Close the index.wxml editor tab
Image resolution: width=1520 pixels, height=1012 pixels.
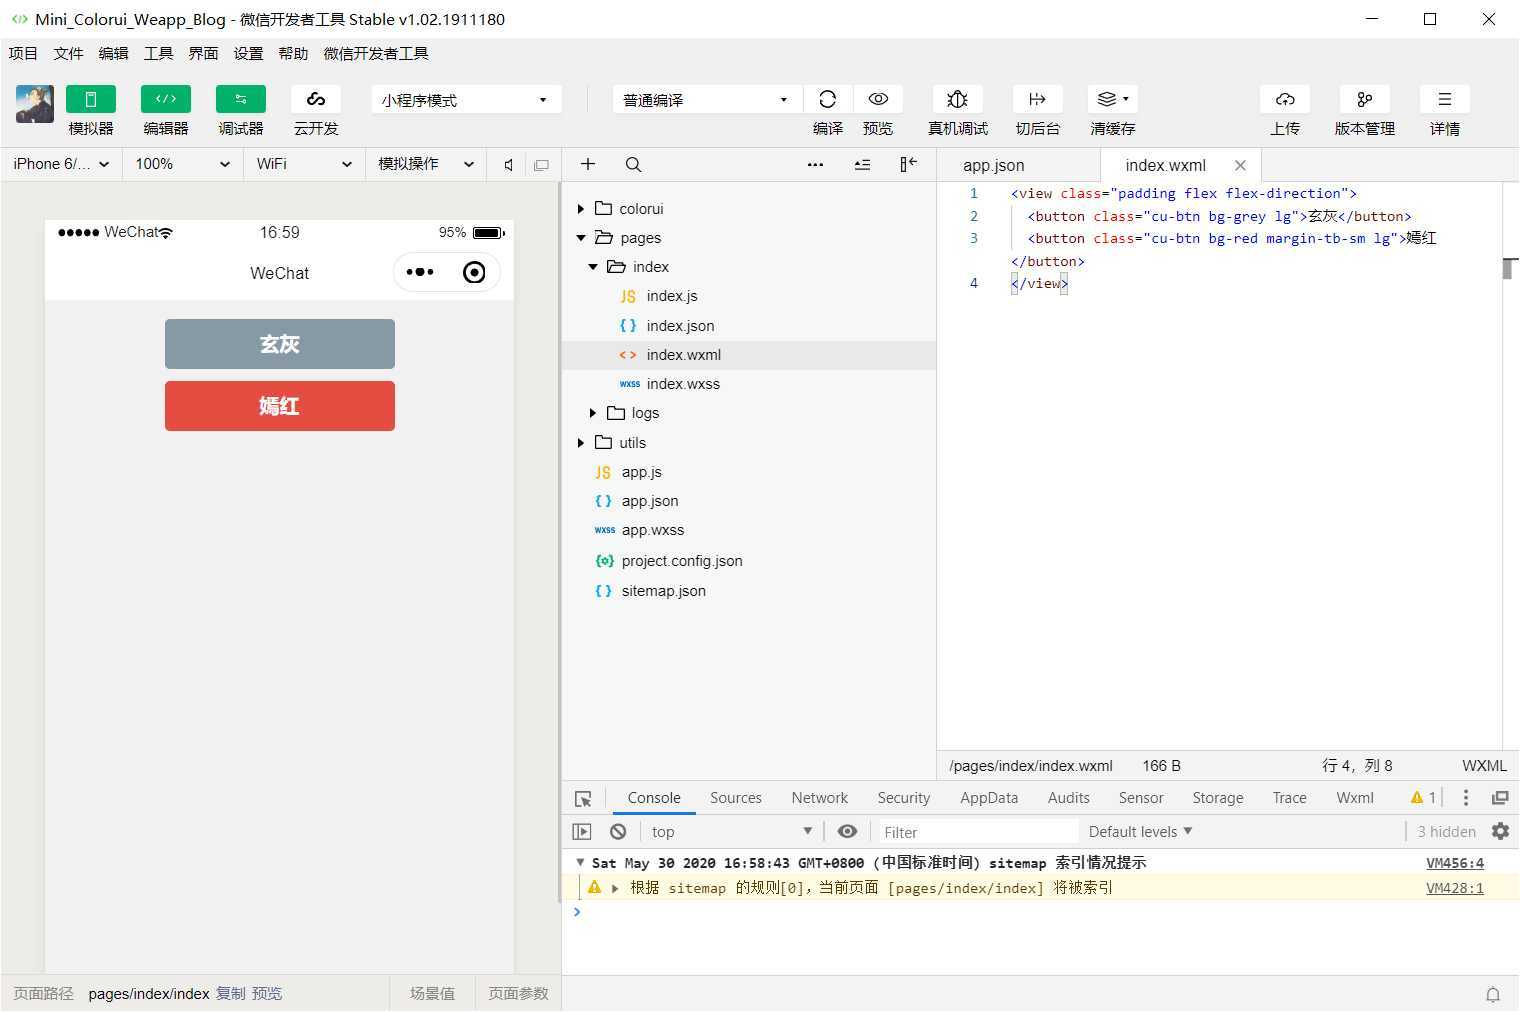coord(1240,165)
